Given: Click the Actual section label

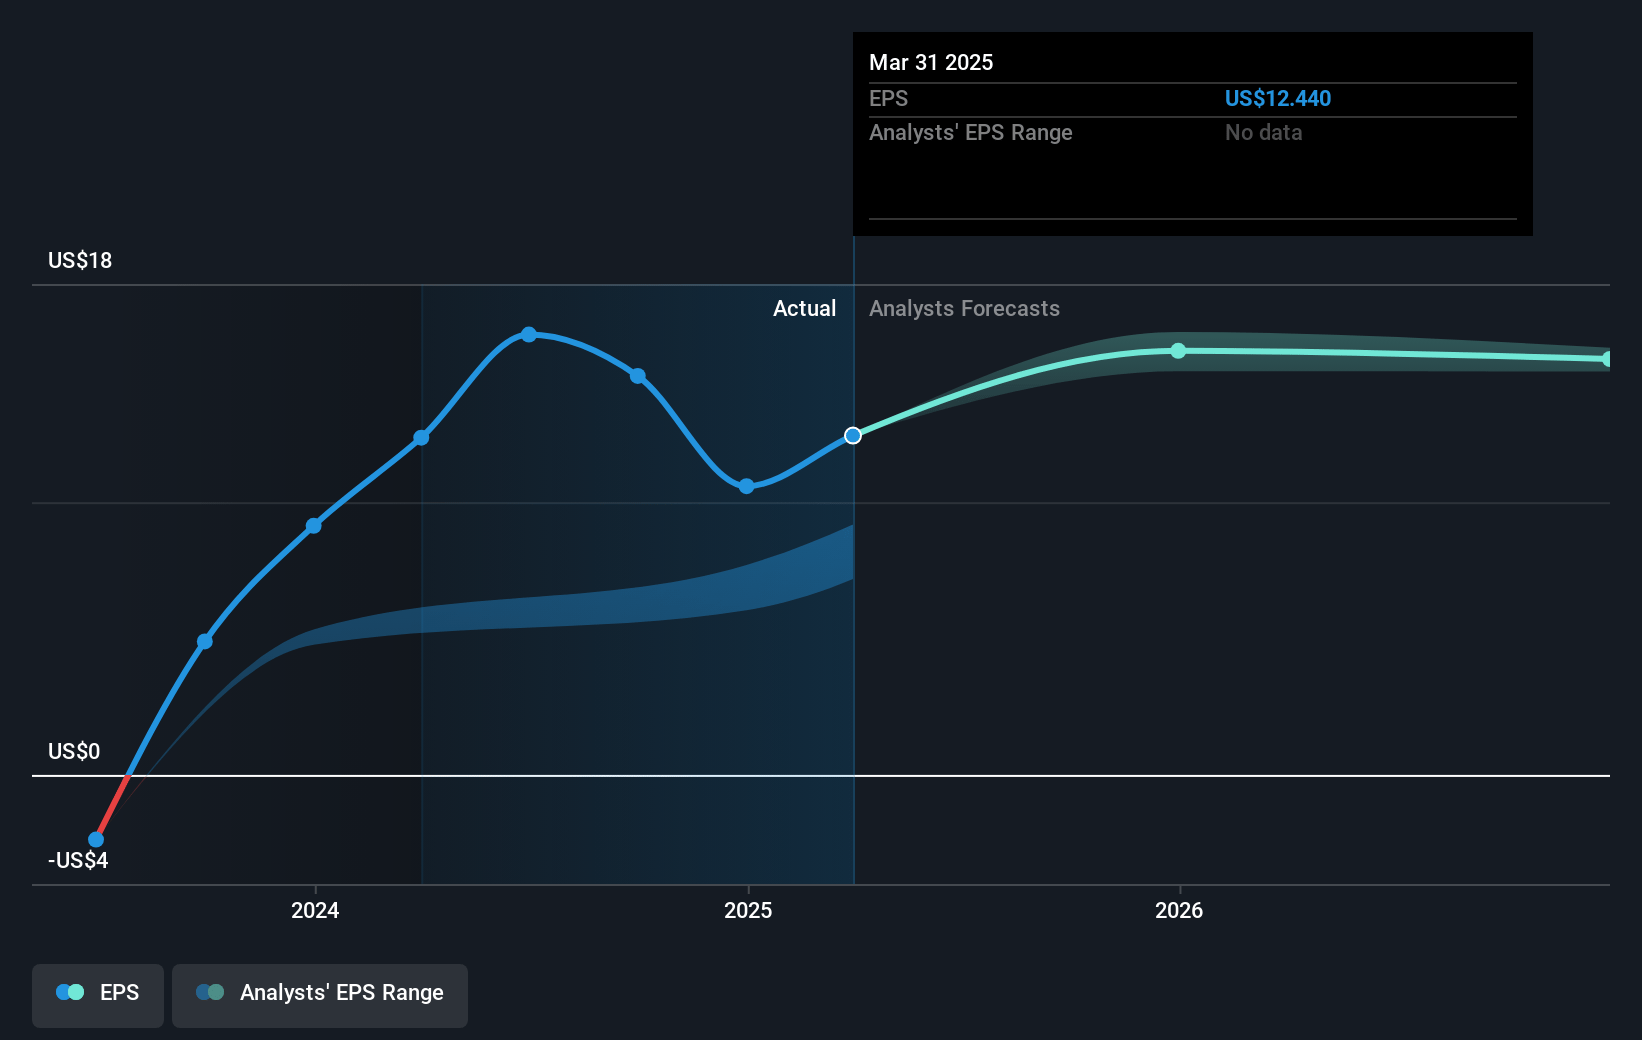Looking at the screenshot, I should tap(804, 308).
